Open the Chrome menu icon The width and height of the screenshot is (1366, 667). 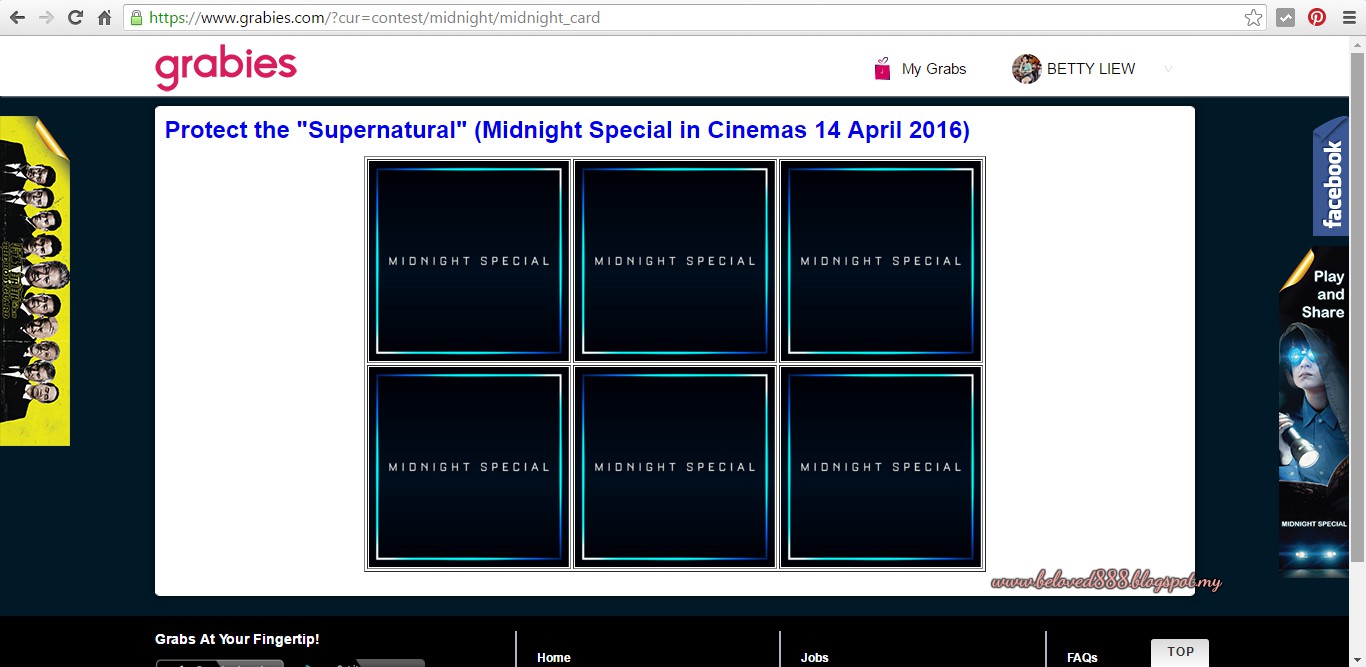pos(1347,17)
